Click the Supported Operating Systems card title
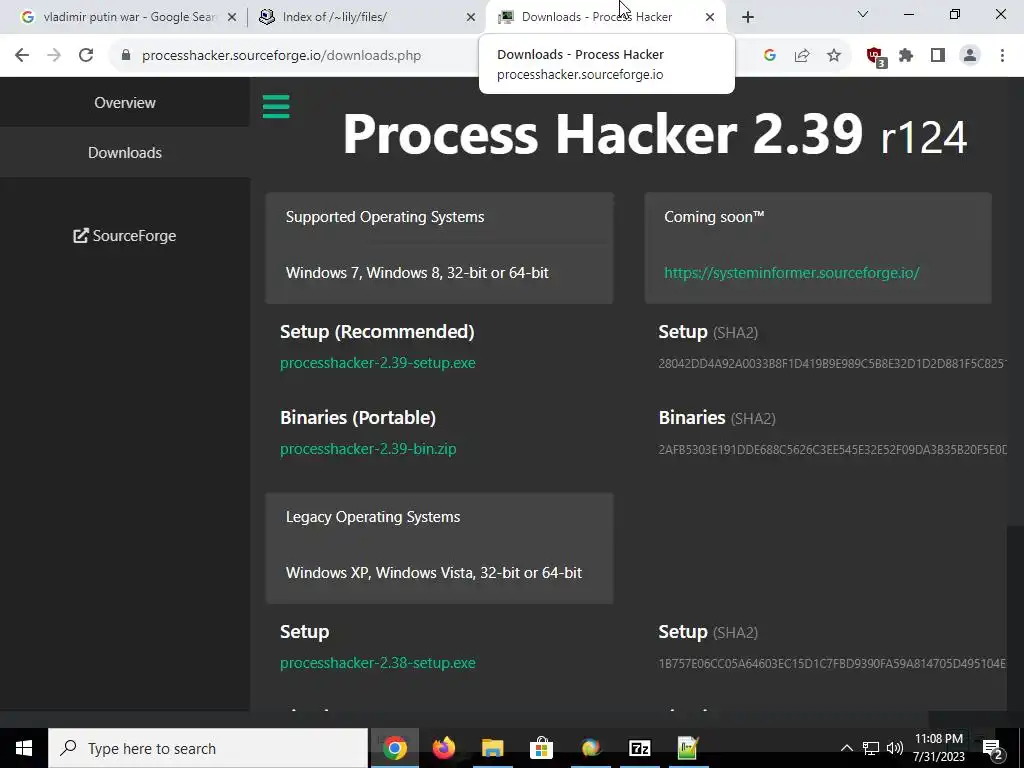The width and height of the screenshot is (1024, 768). tap(385, 217)
